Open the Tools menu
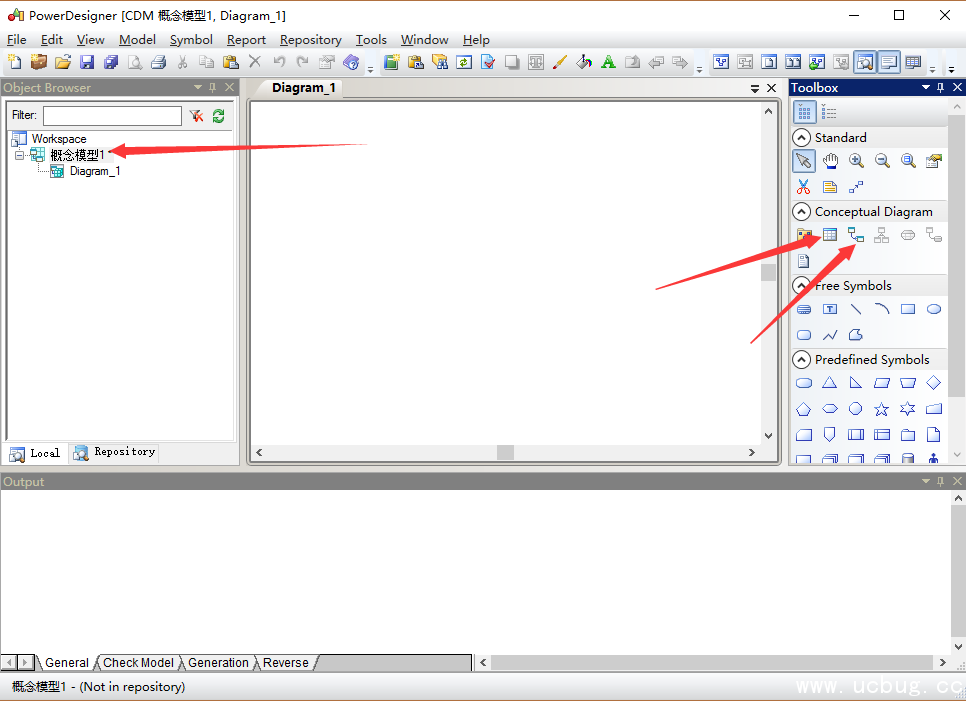 pos(371,39)
